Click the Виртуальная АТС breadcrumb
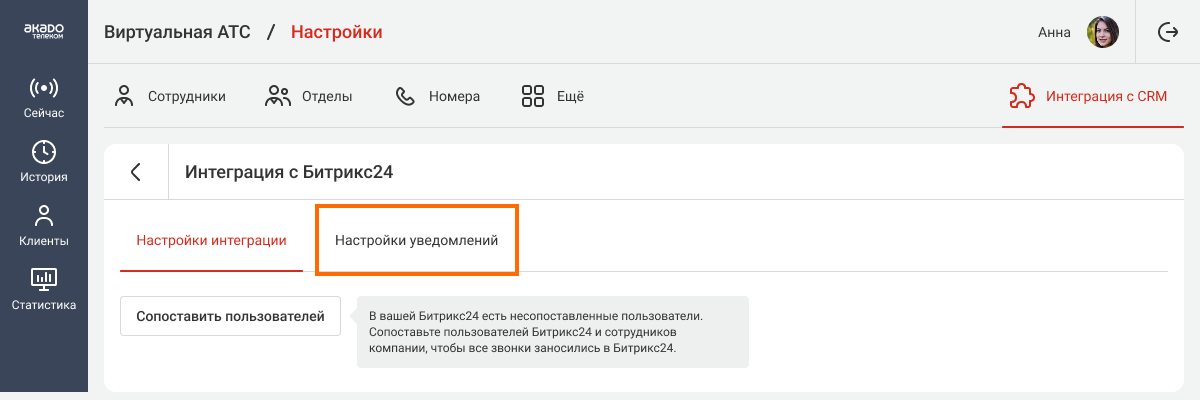This screenshot has height=400, width=1200. click(x=177, y=32)
